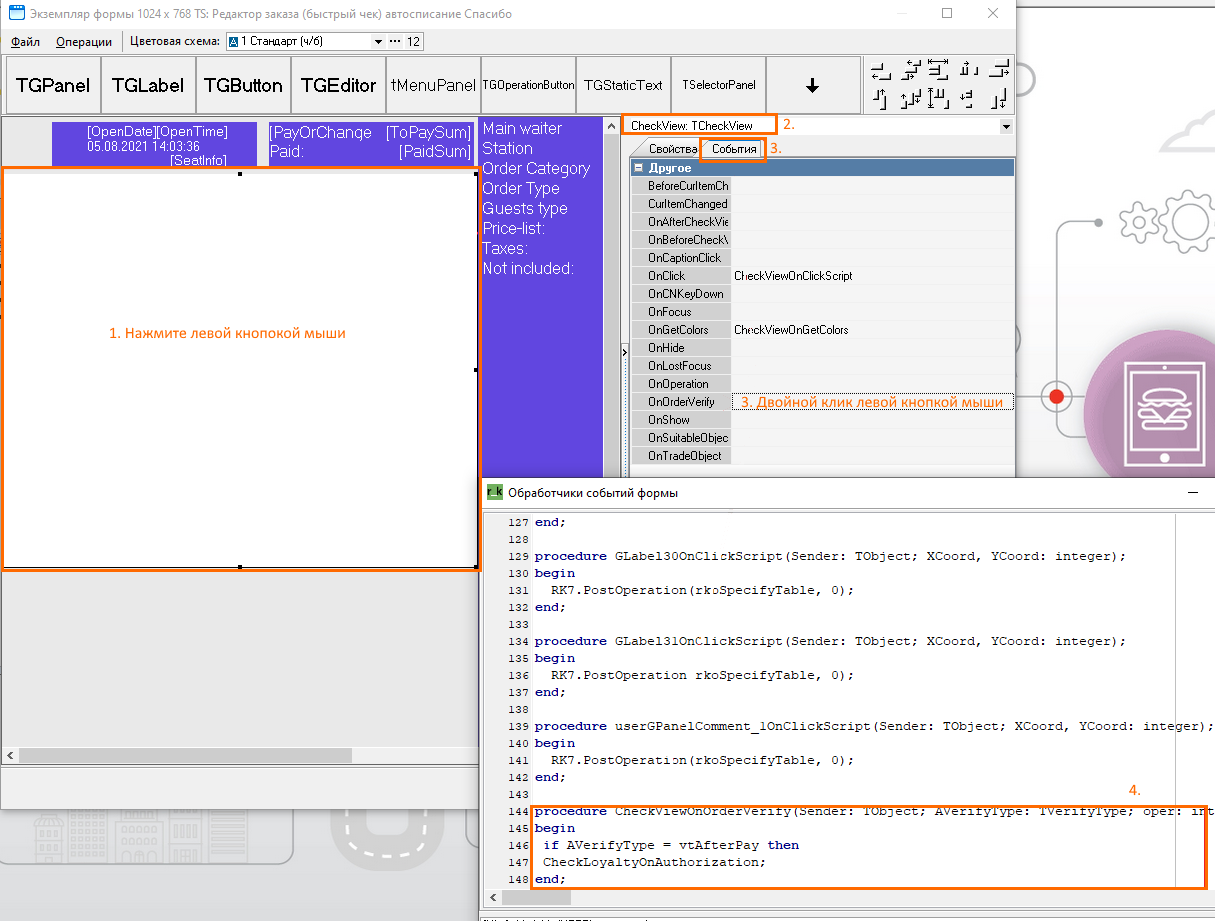The image size is (1215, 921).
Task: Click the center horizontally alignment icon
Action: [910, 71]
